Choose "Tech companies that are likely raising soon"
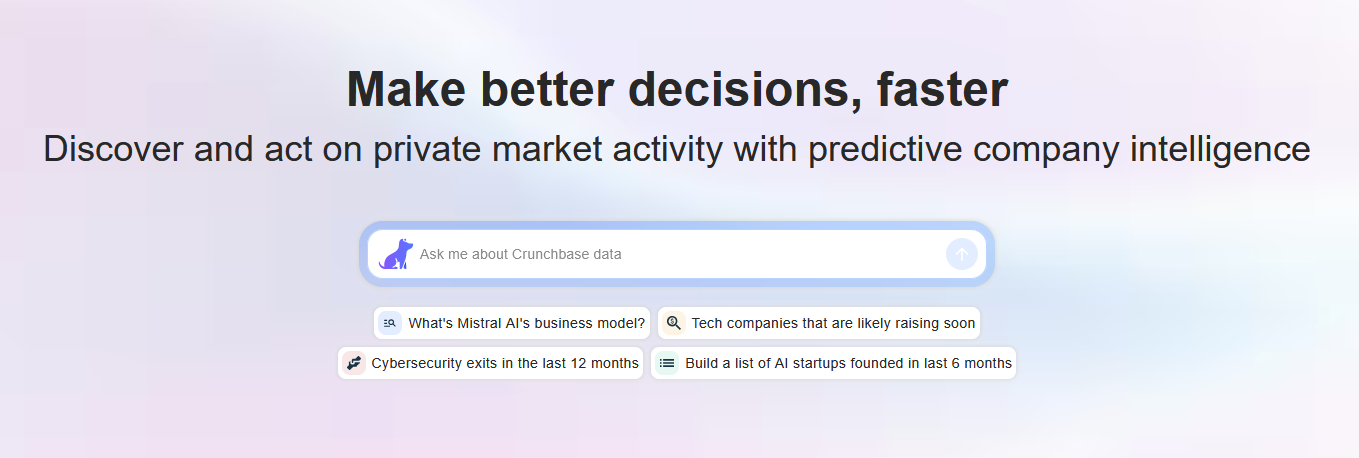 tap(832, 323)
